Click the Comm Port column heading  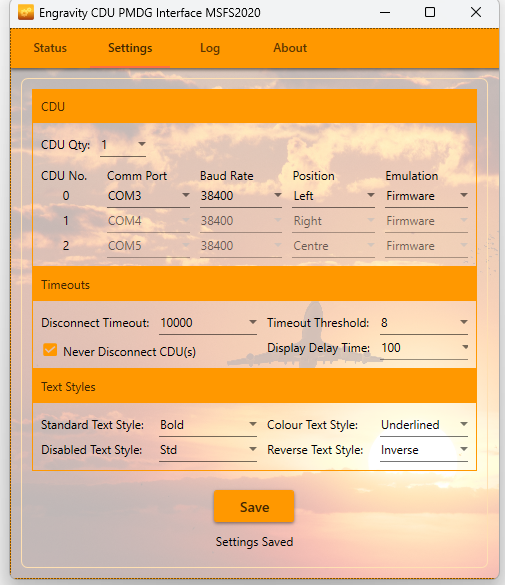point(137,176)
